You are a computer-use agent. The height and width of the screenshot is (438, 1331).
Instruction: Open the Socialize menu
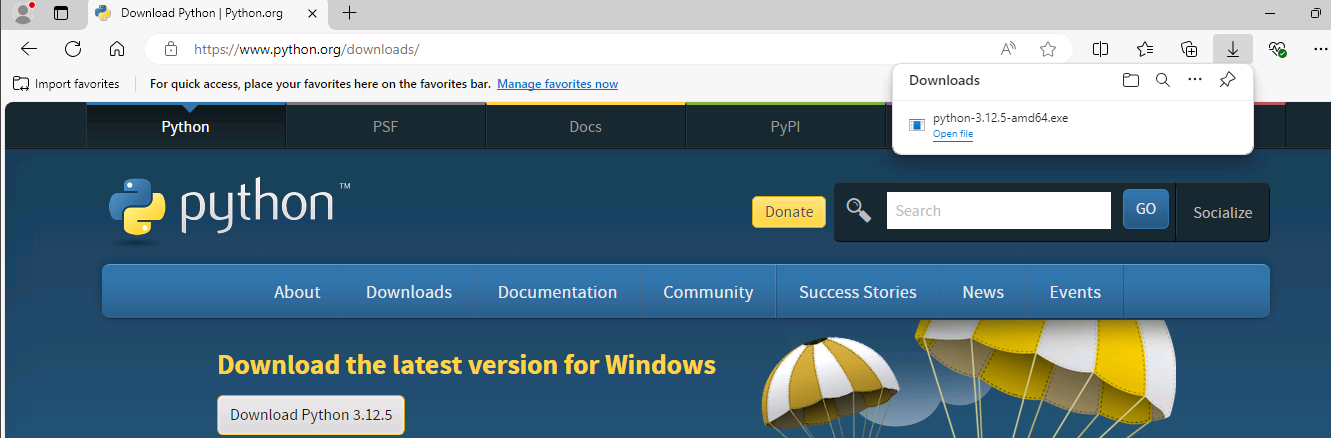coord(1222,212)
